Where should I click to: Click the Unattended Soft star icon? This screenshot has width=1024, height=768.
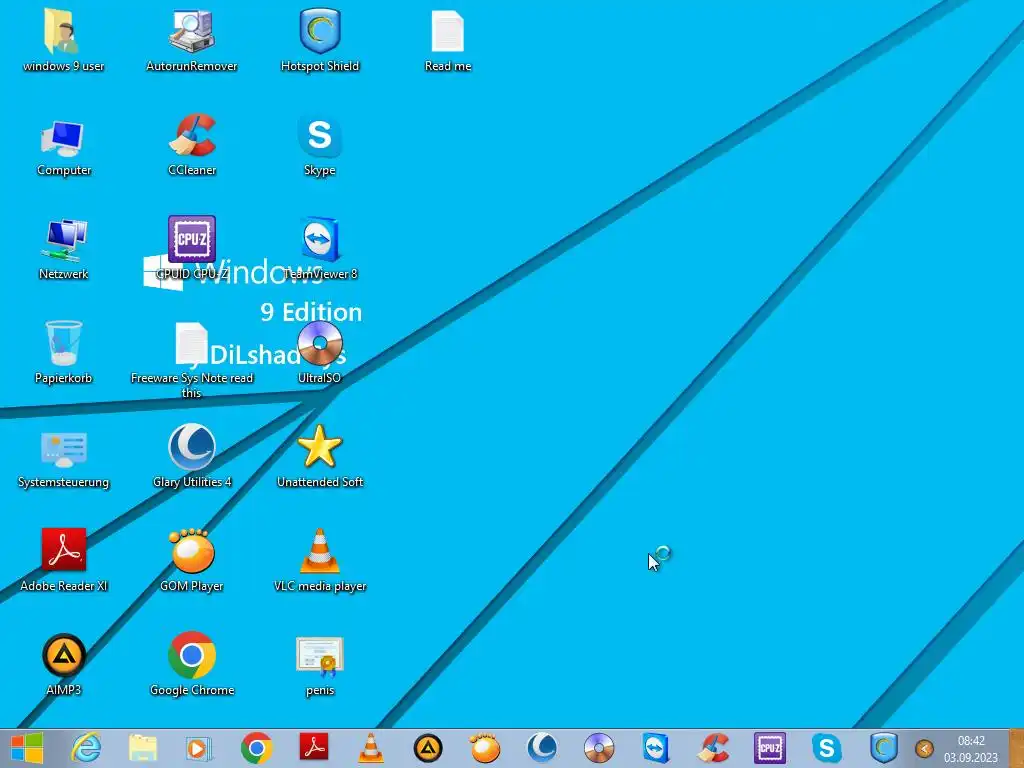click(x=319, y=456)
